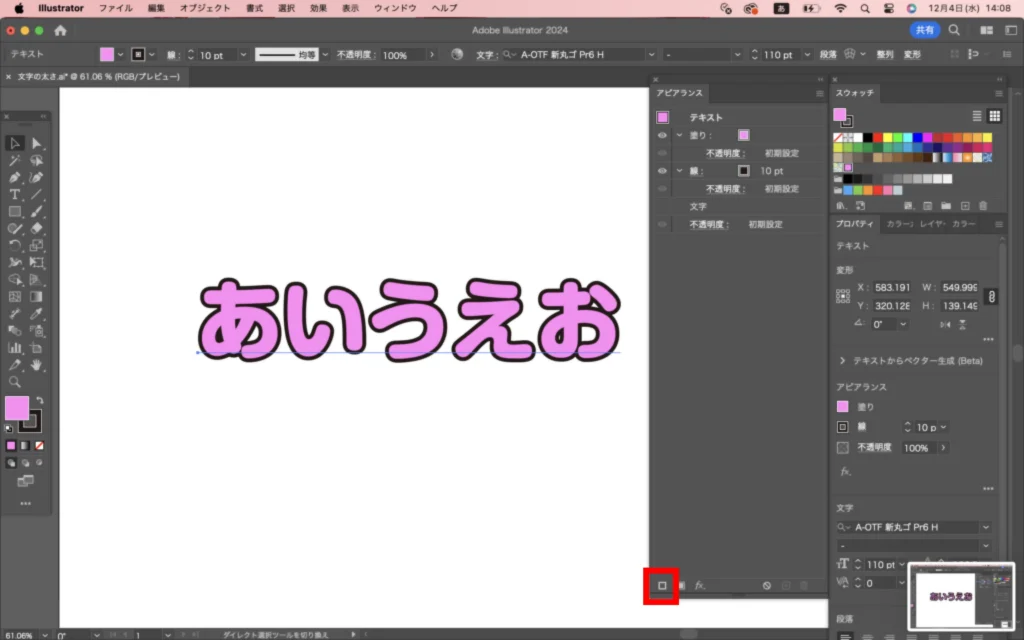
Task: Click Add New Stroke icon in Appearance panel
Action: (x=662, y=585)
